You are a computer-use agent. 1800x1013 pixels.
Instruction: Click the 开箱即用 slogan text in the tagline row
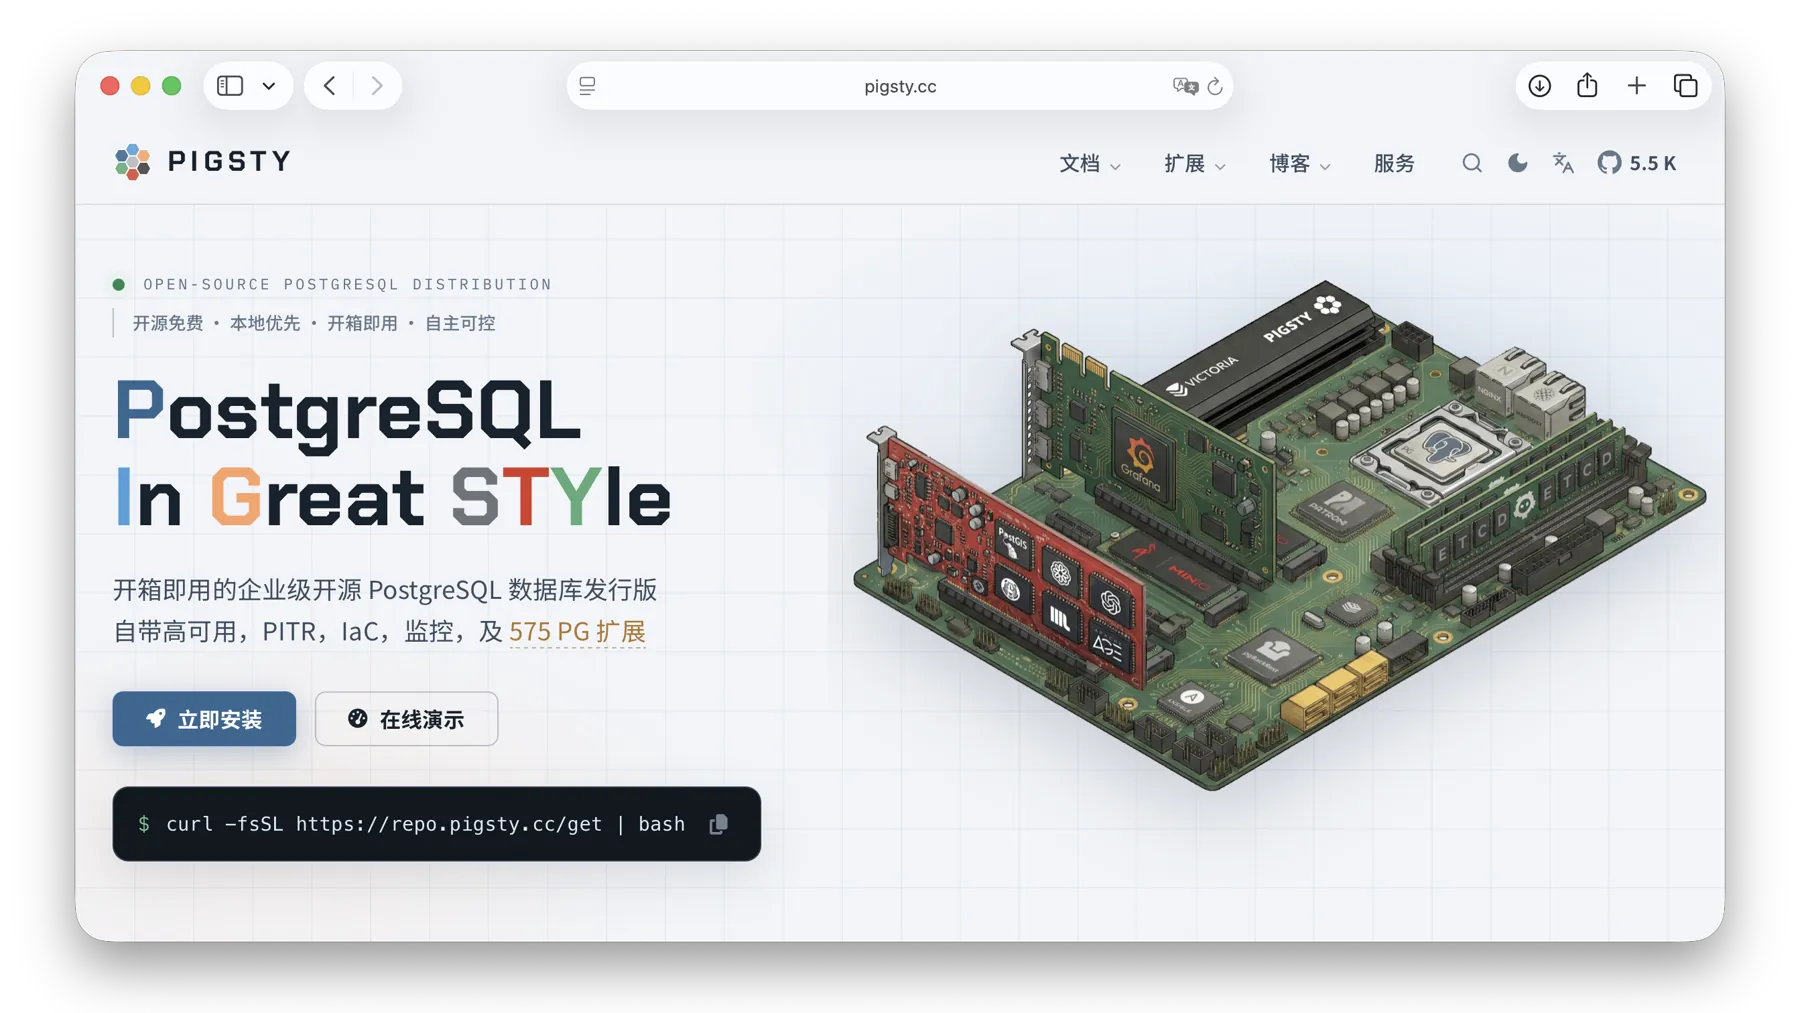pyautogui.click(x=362, y=323)
